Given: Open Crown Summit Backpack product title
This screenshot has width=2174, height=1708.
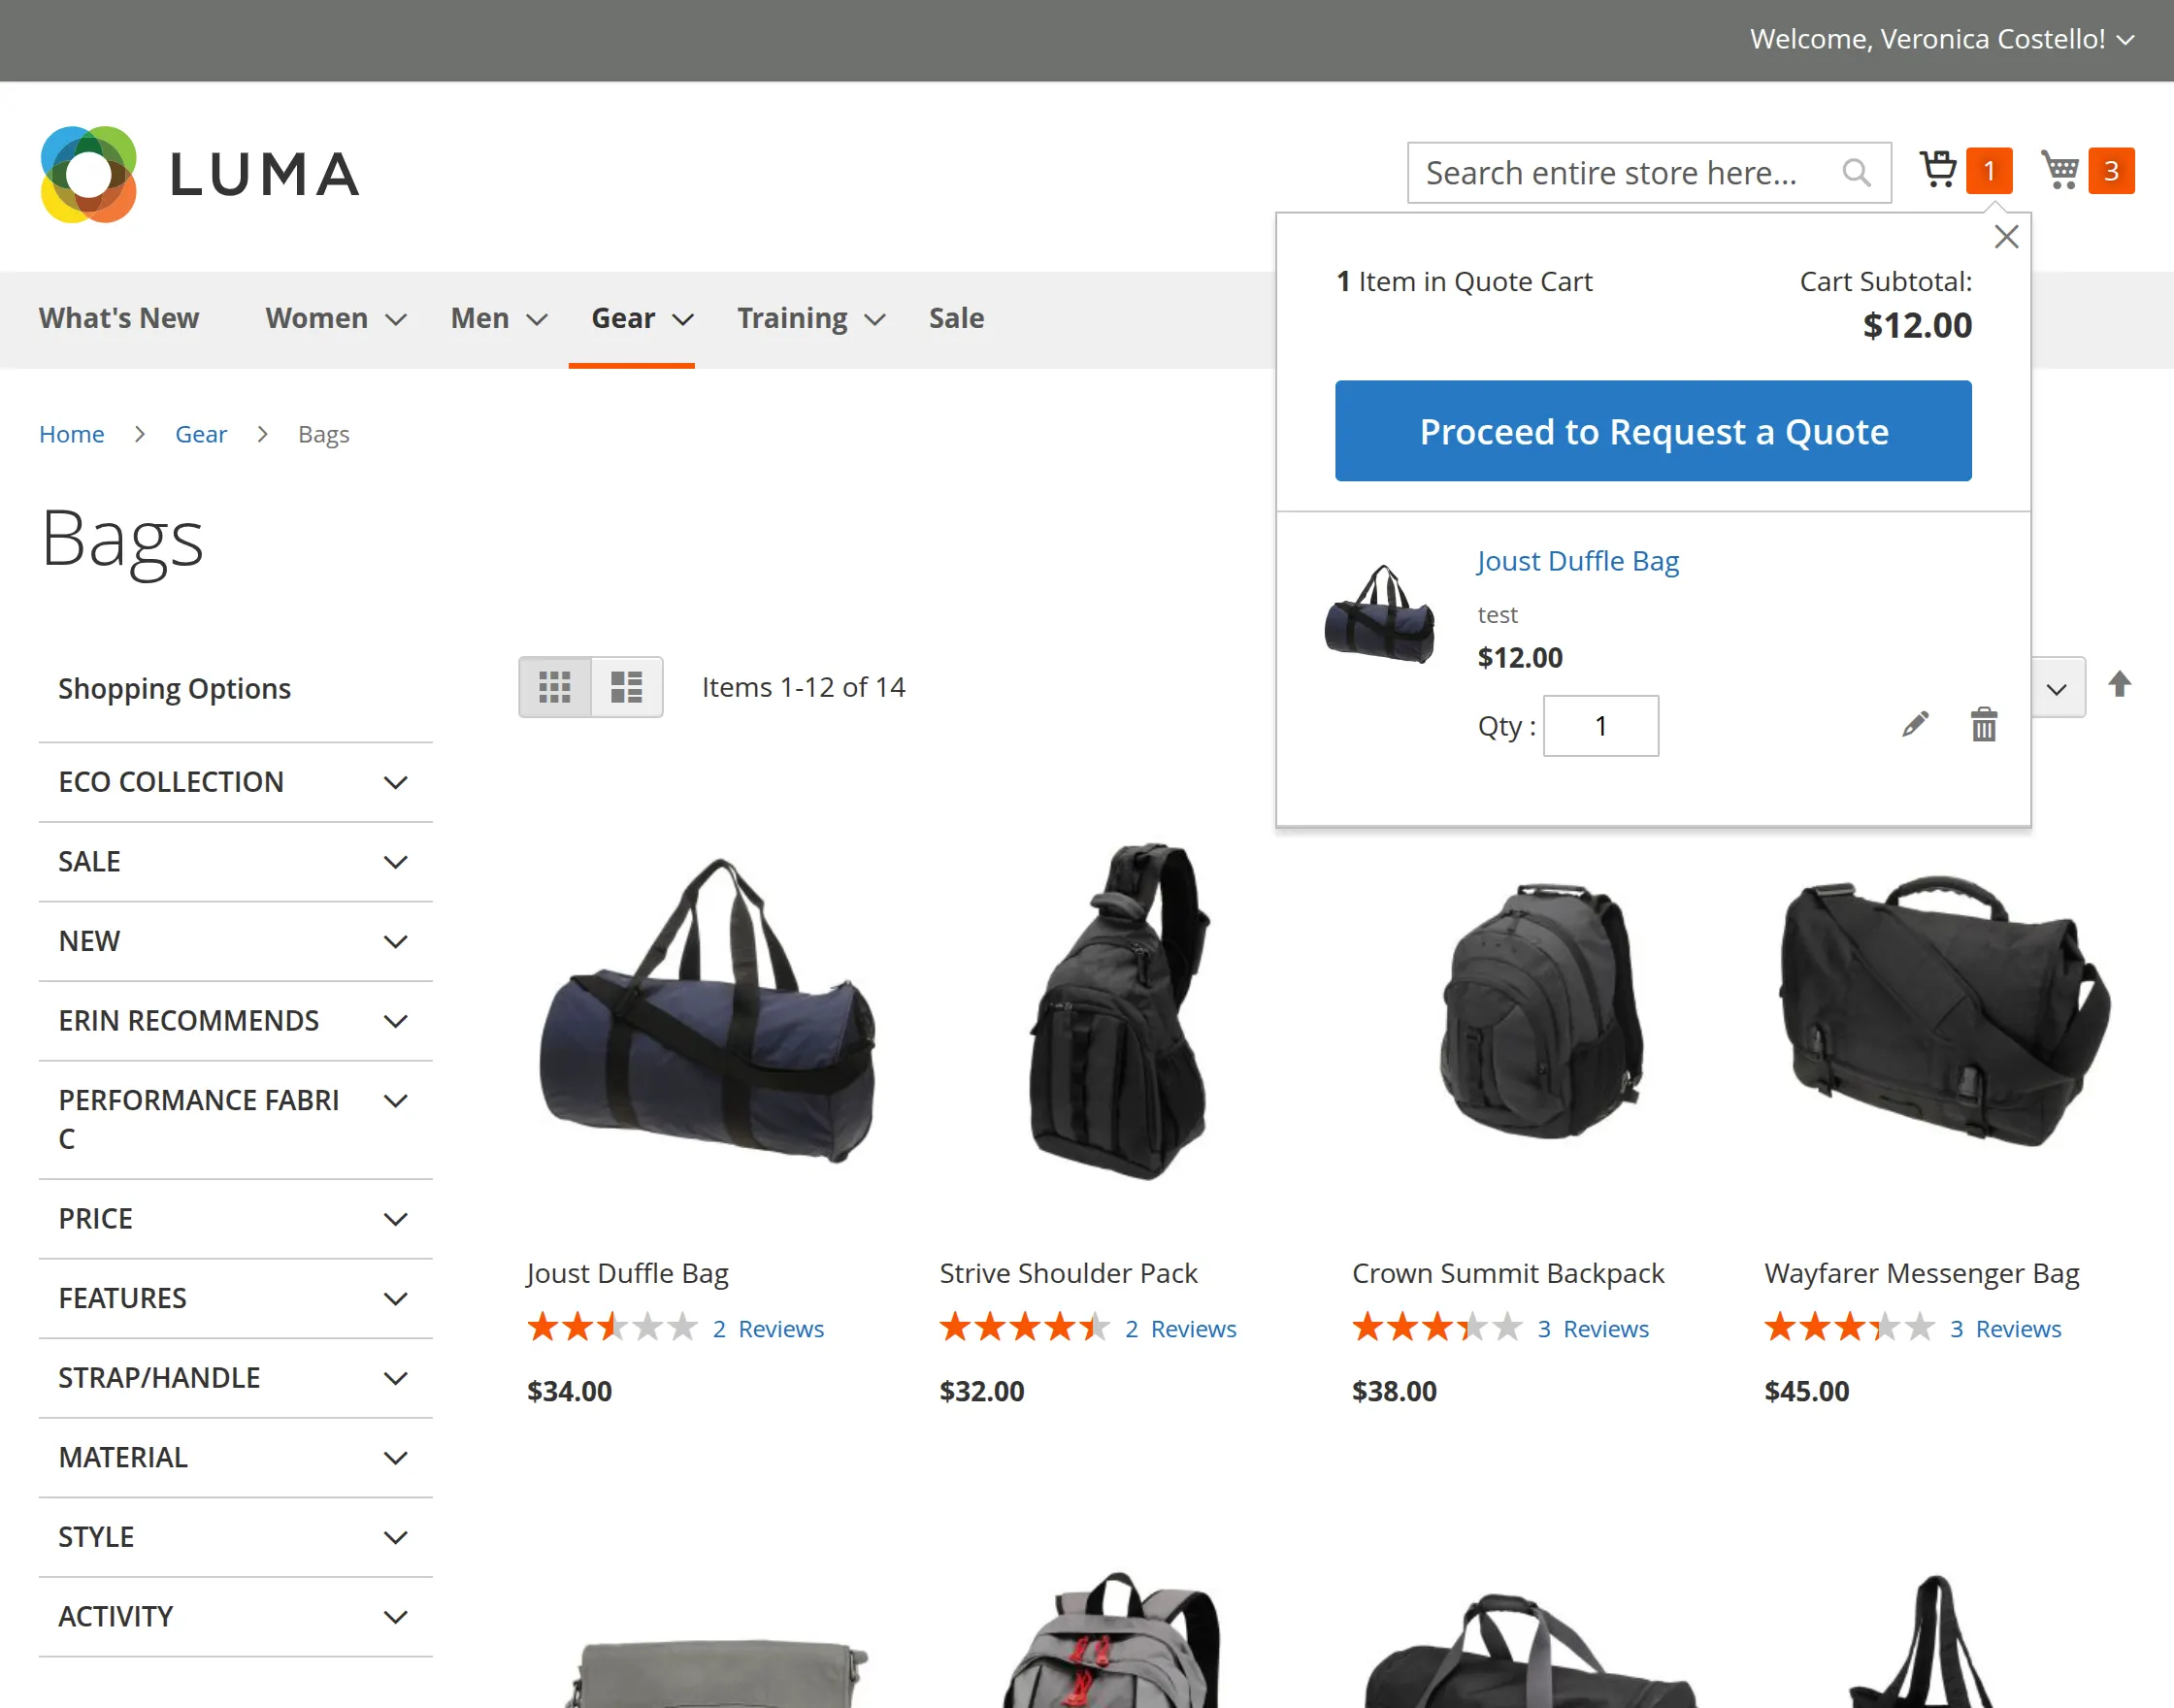Looking at the screenshot, I should [x=1508, y=1273].
